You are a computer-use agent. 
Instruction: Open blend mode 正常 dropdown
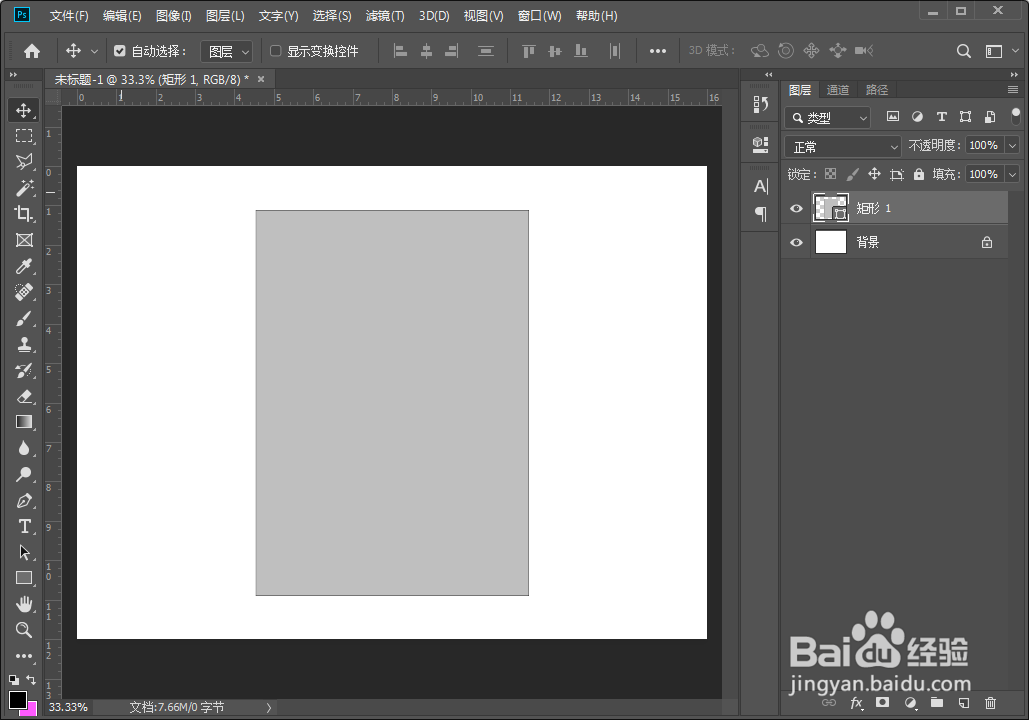point(843,146)
